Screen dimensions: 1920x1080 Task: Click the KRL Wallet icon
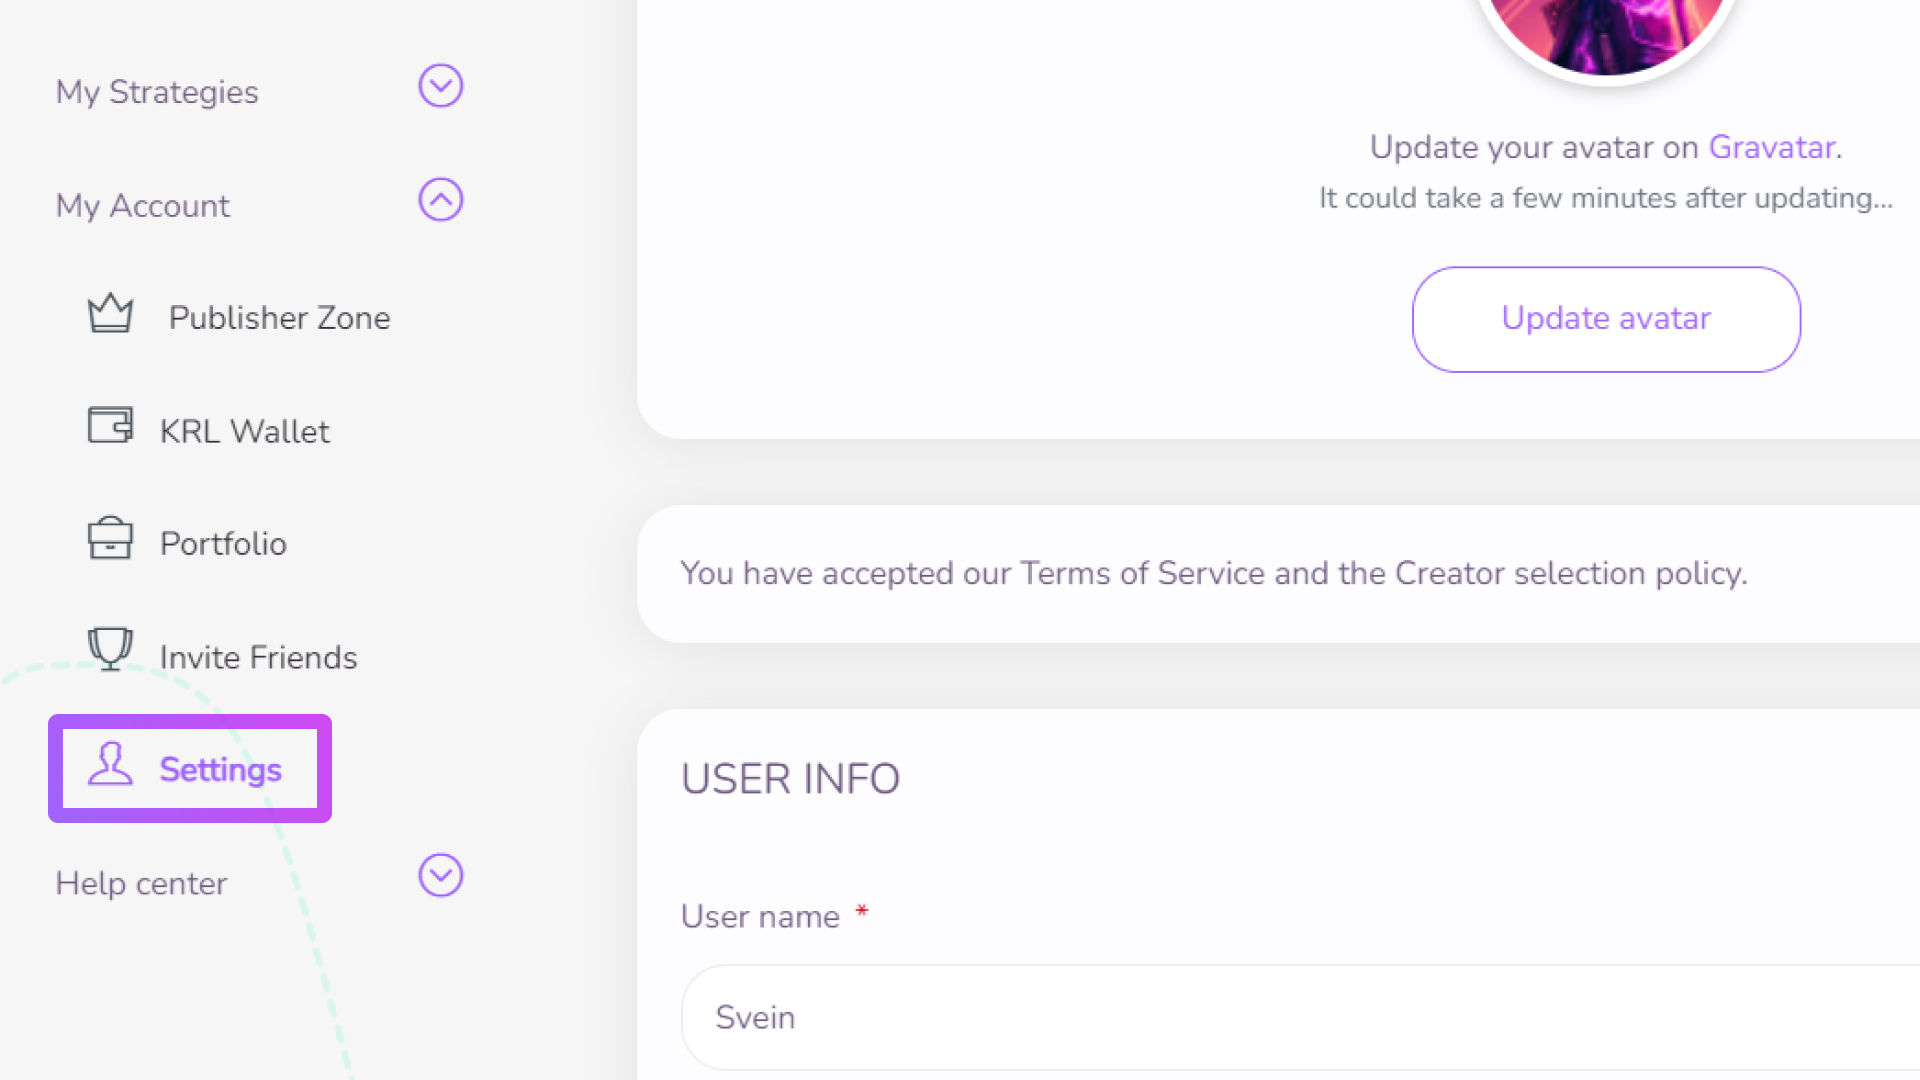click(110, 425)
